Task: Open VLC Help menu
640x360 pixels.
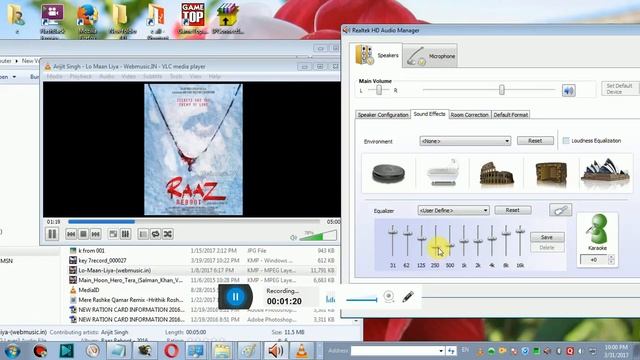Action: click(215, 76)
